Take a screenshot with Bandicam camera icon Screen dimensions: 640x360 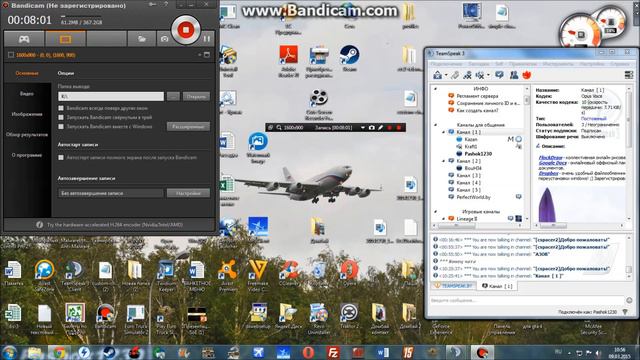click(164, 39)
